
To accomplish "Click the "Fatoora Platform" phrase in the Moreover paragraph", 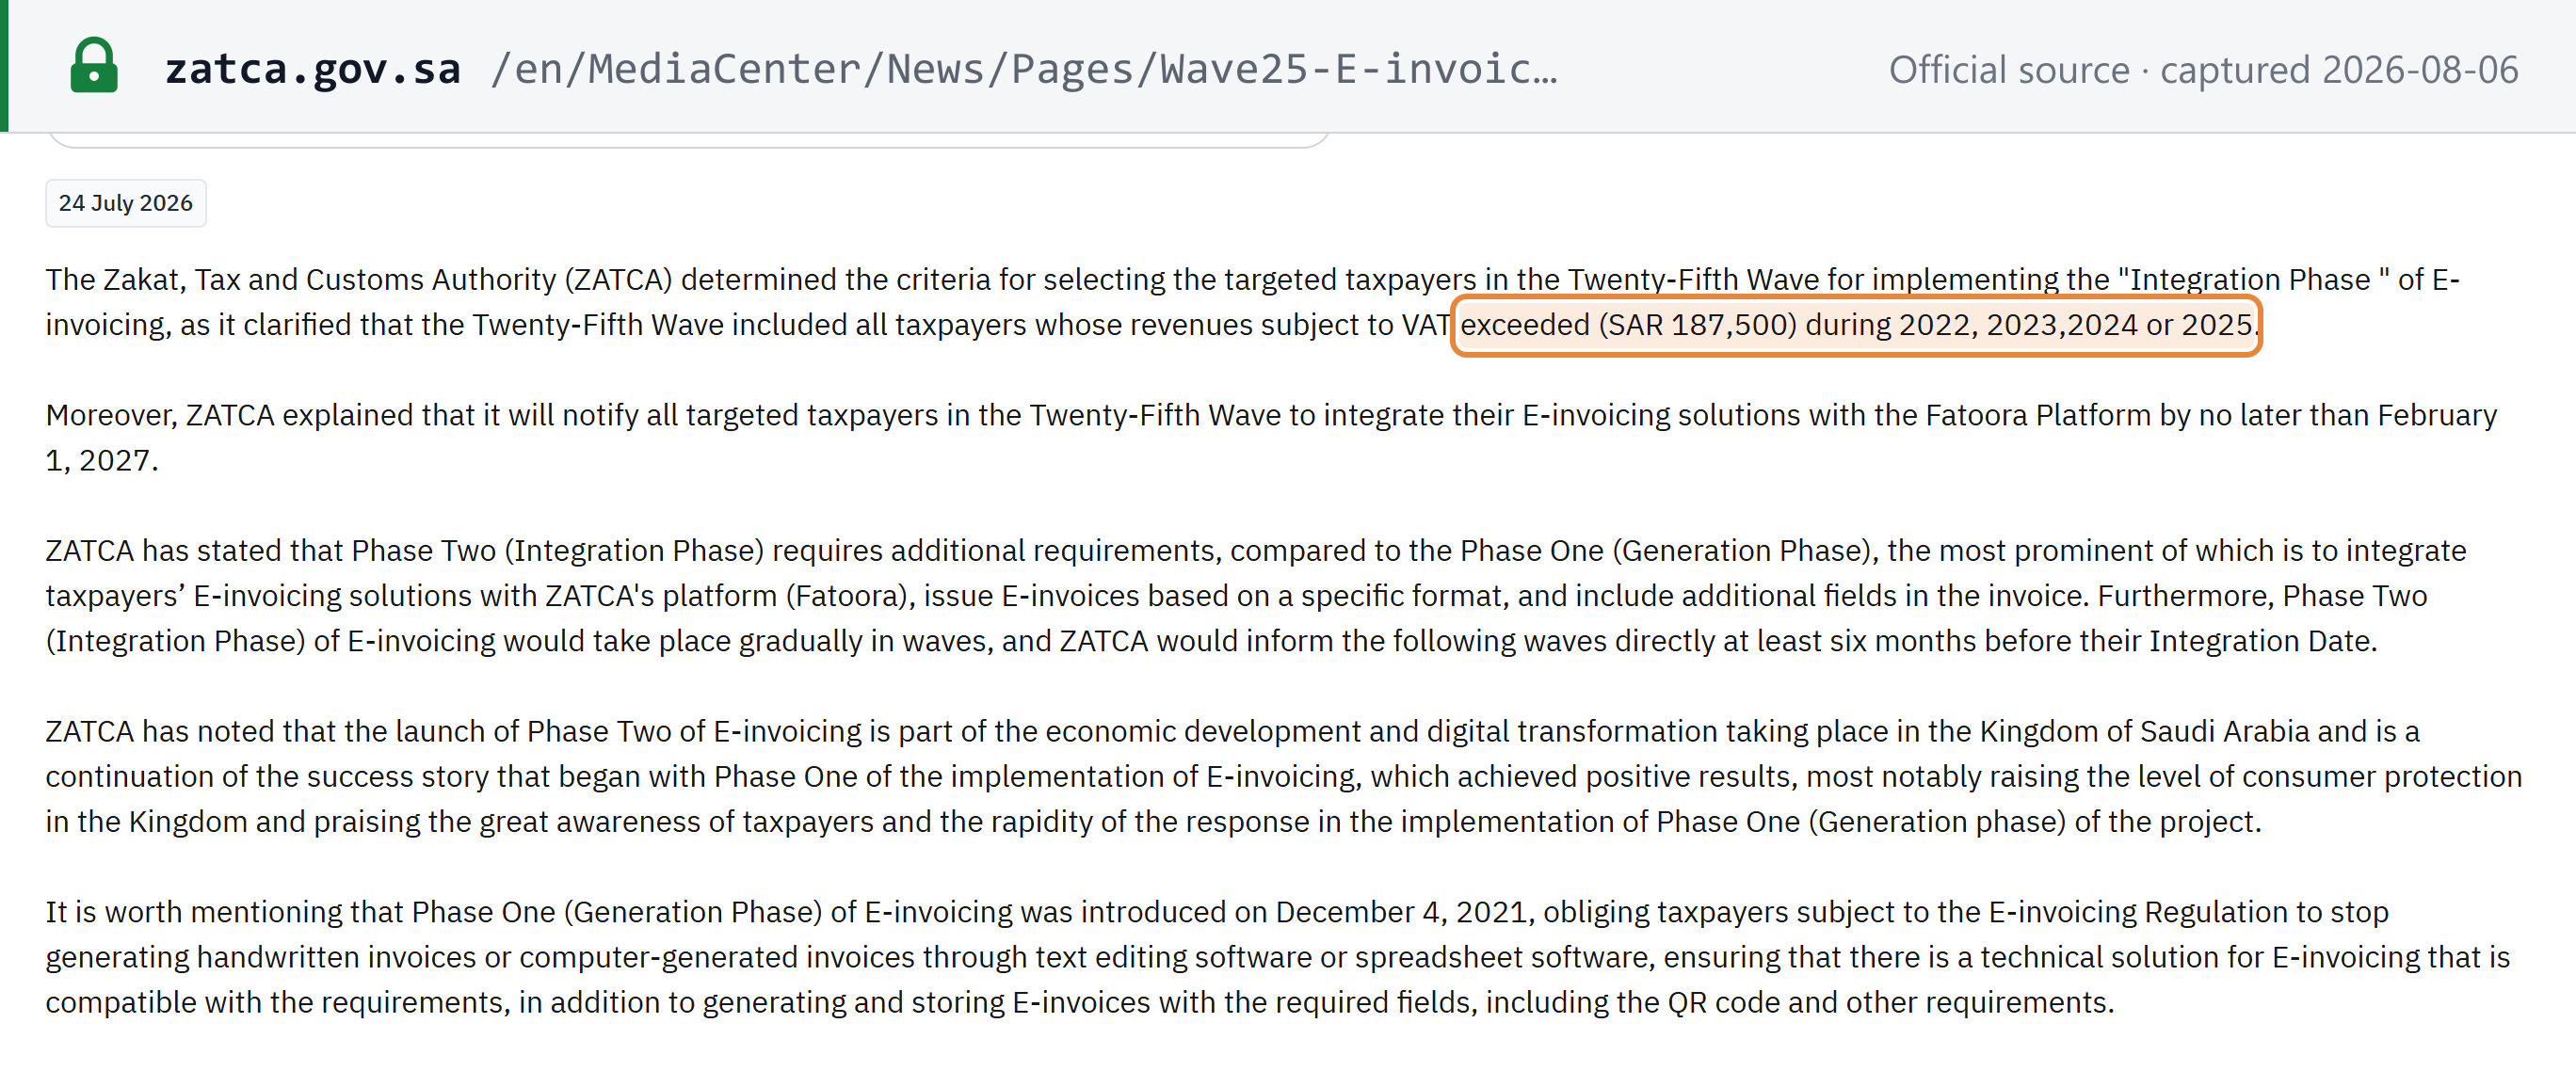I will pyautogui.click(x=2038, y=415).
